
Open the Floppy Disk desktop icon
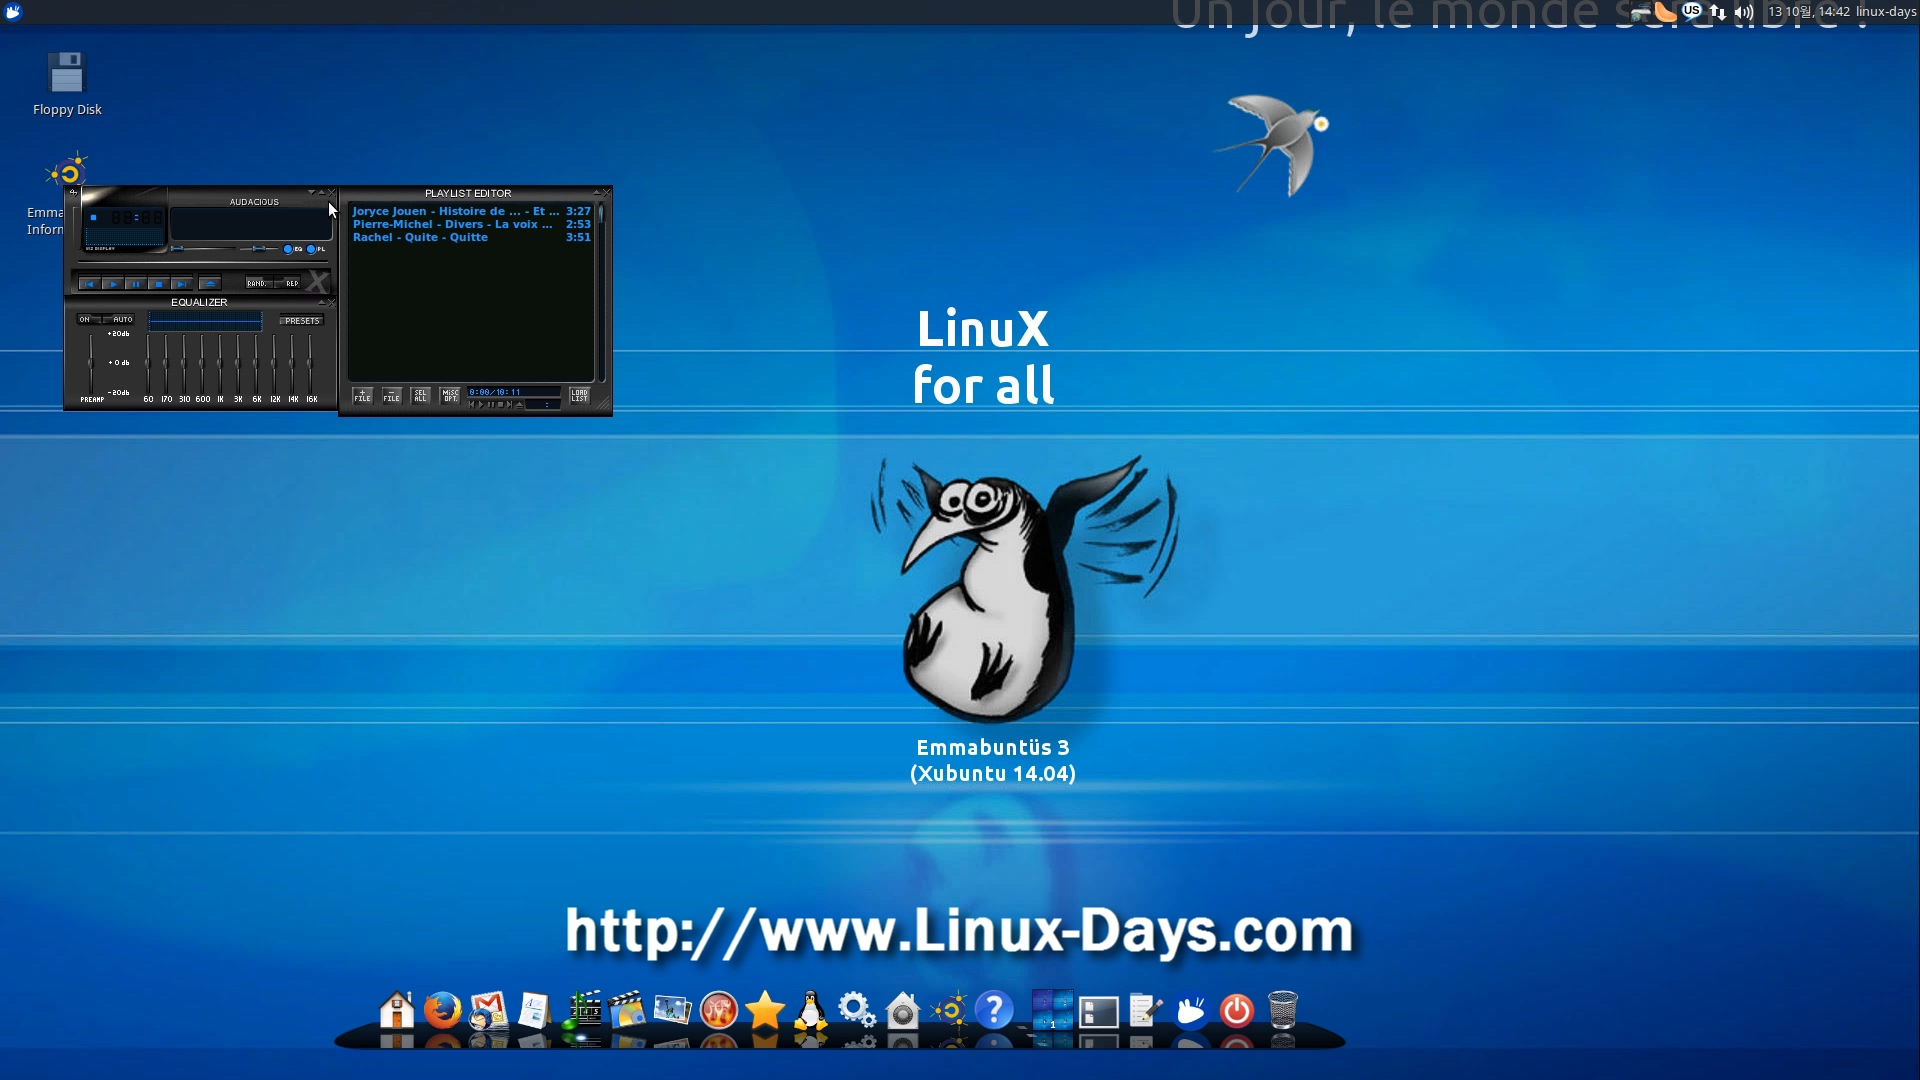coord(67,83)
